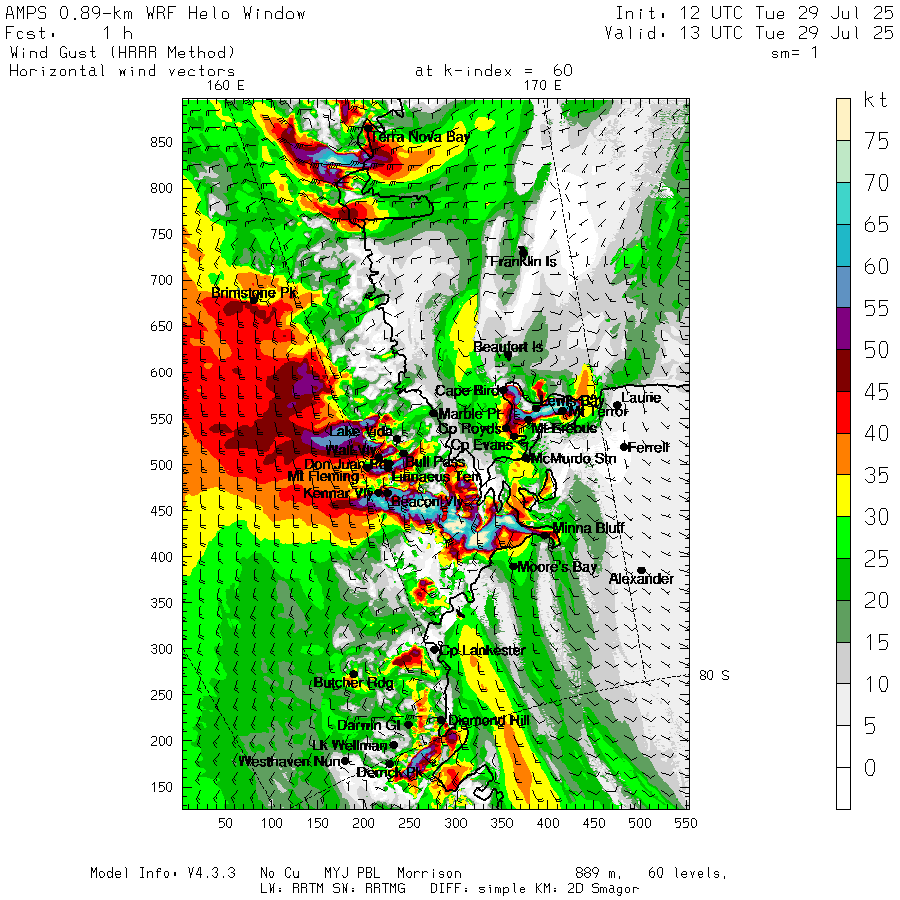Select the 'Lk Wellman' label
900x900 pixels.
tap(350, 746)
